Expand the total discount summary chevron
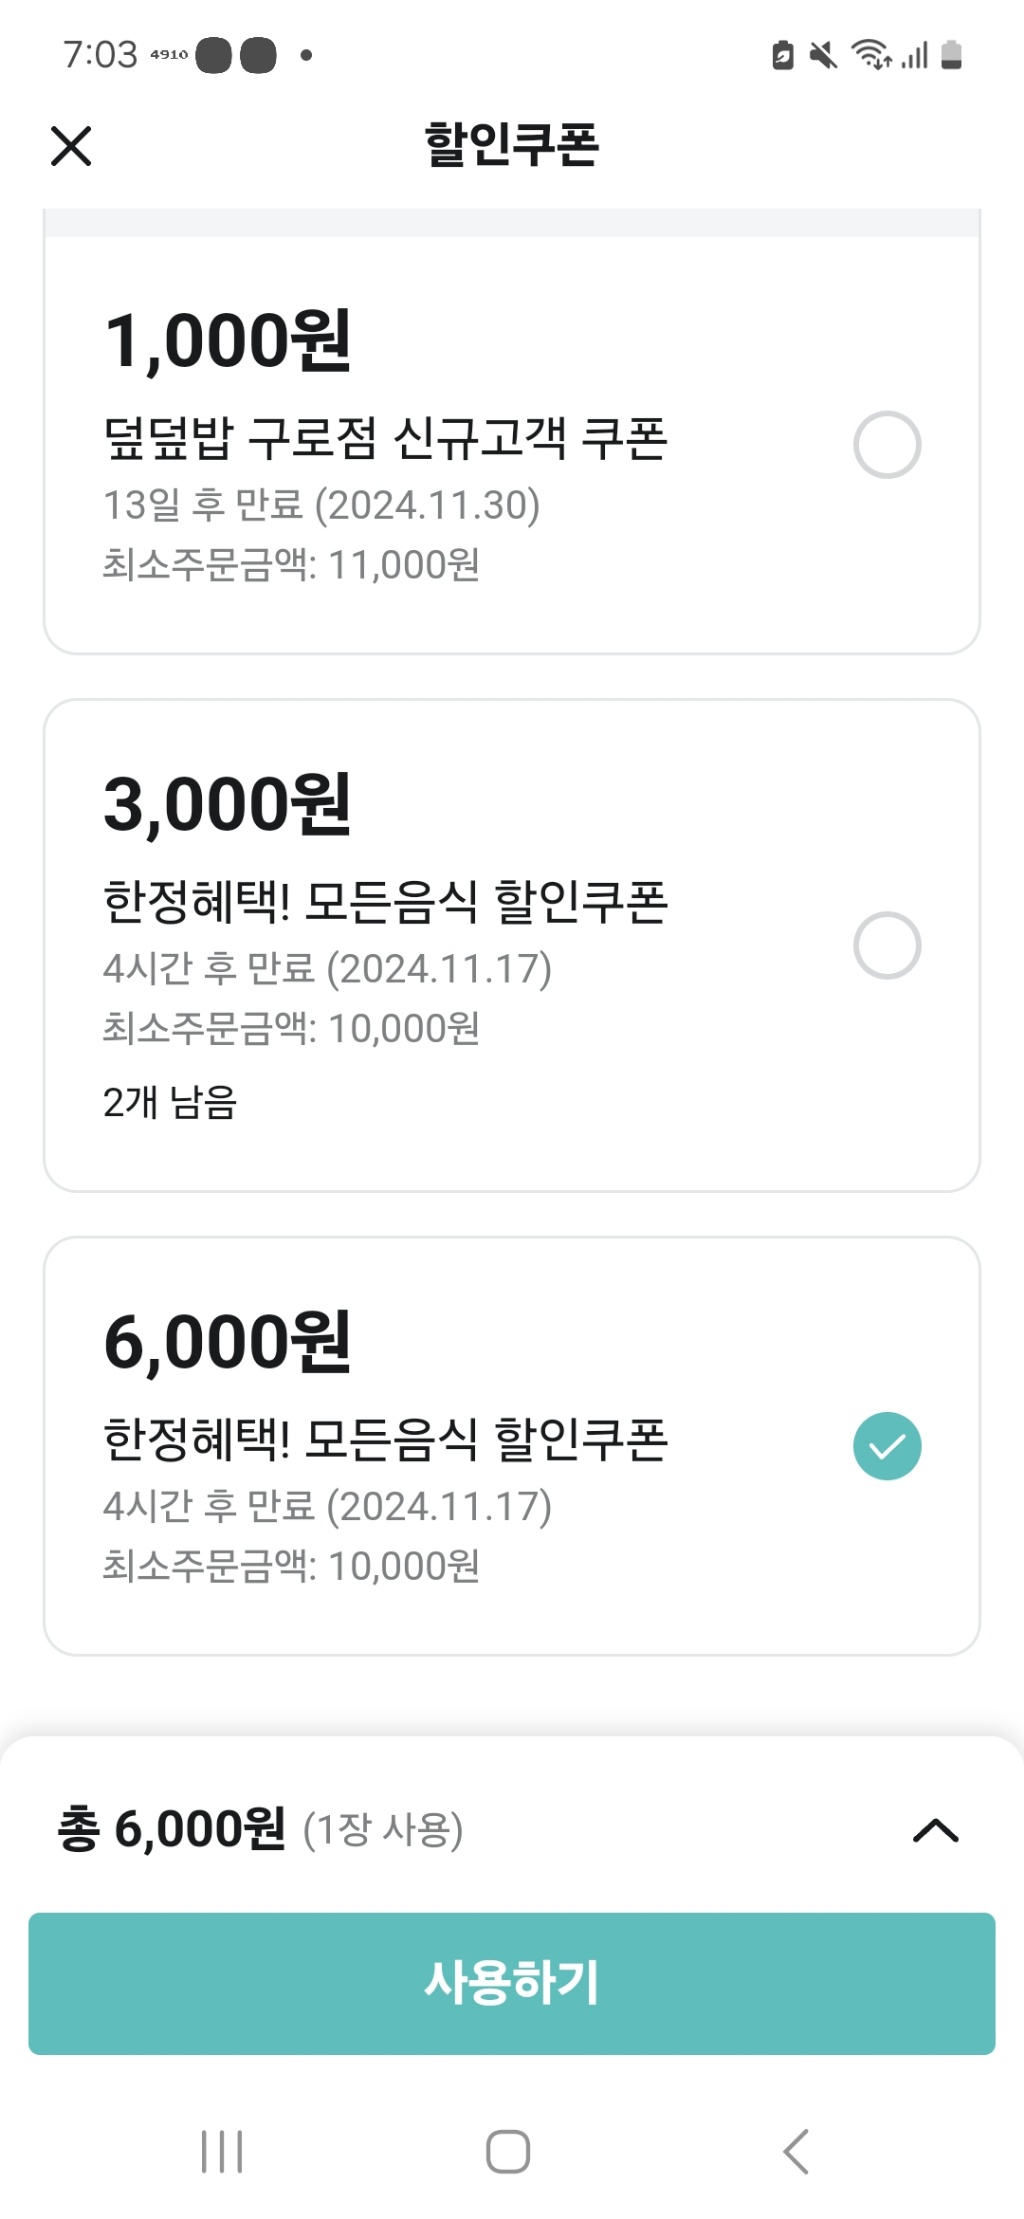This screenshot has width=1024, height=2219. coord(936,1830)
